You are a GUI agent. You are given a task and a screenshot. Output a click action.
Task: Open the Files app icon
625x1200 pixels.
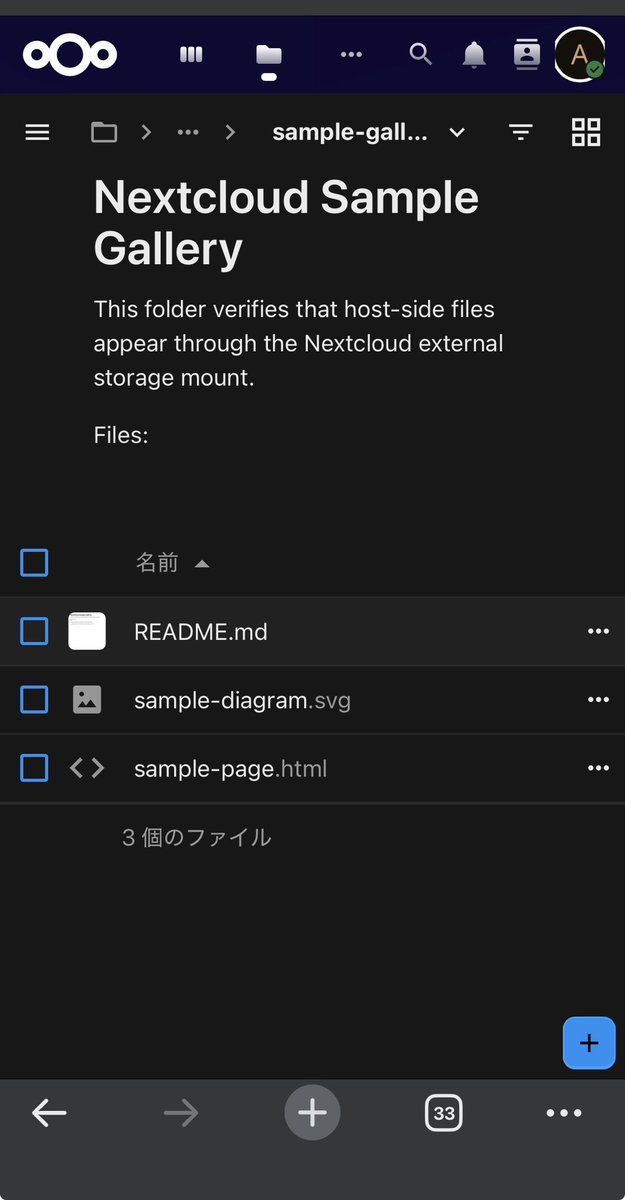point(268,55)
